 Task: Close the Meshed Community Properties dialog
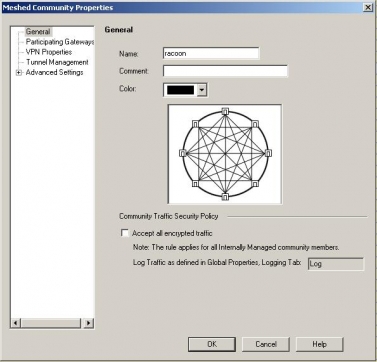point(367,7)
